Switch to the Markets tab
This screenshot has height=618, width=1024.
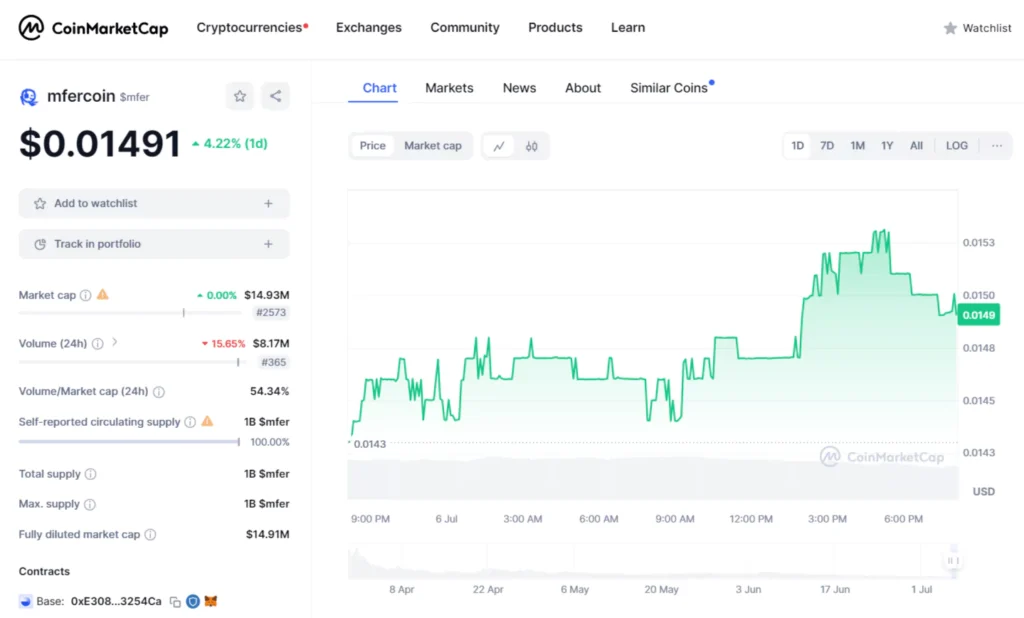coord(449,88)
